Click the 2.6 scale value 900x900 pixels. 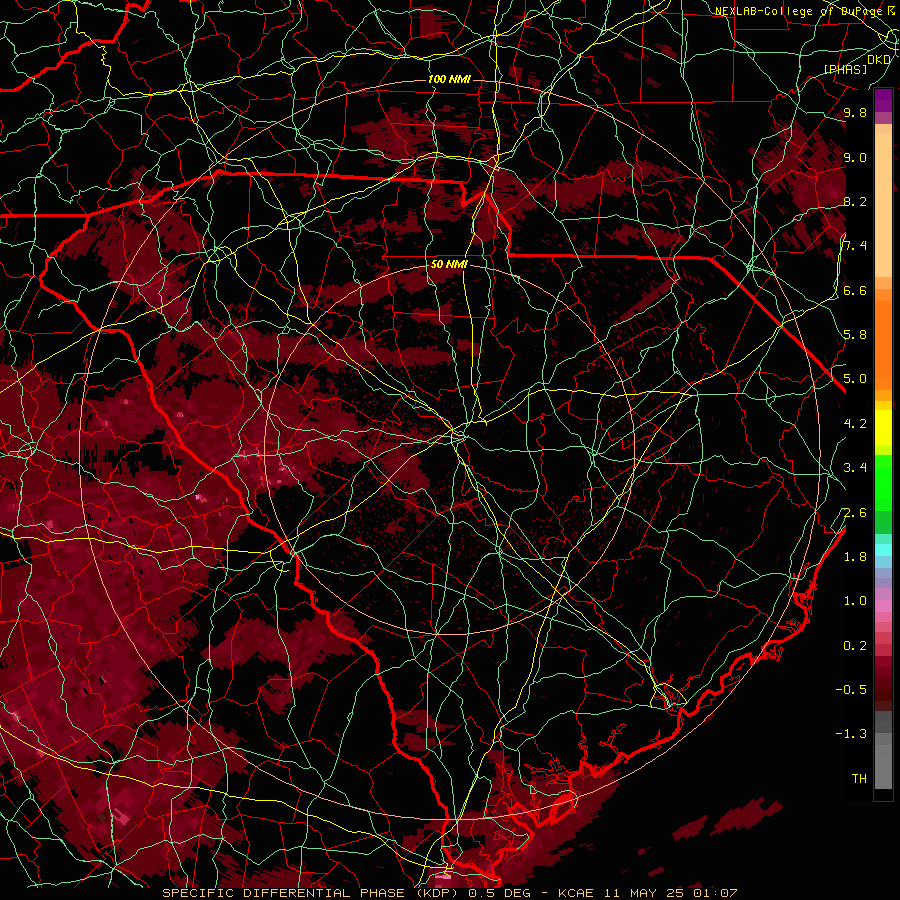(x=855, y=513)
